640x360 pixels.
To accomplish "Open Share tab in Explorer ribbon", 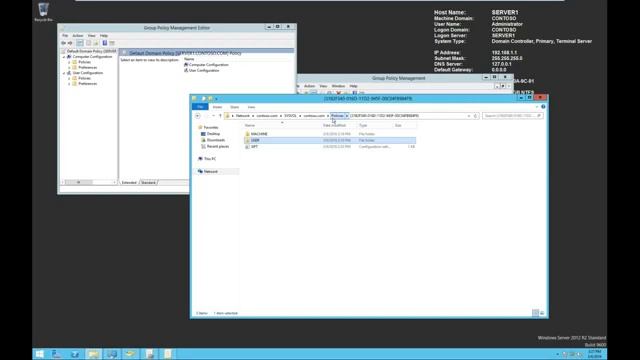I will [x=234, y=107].
